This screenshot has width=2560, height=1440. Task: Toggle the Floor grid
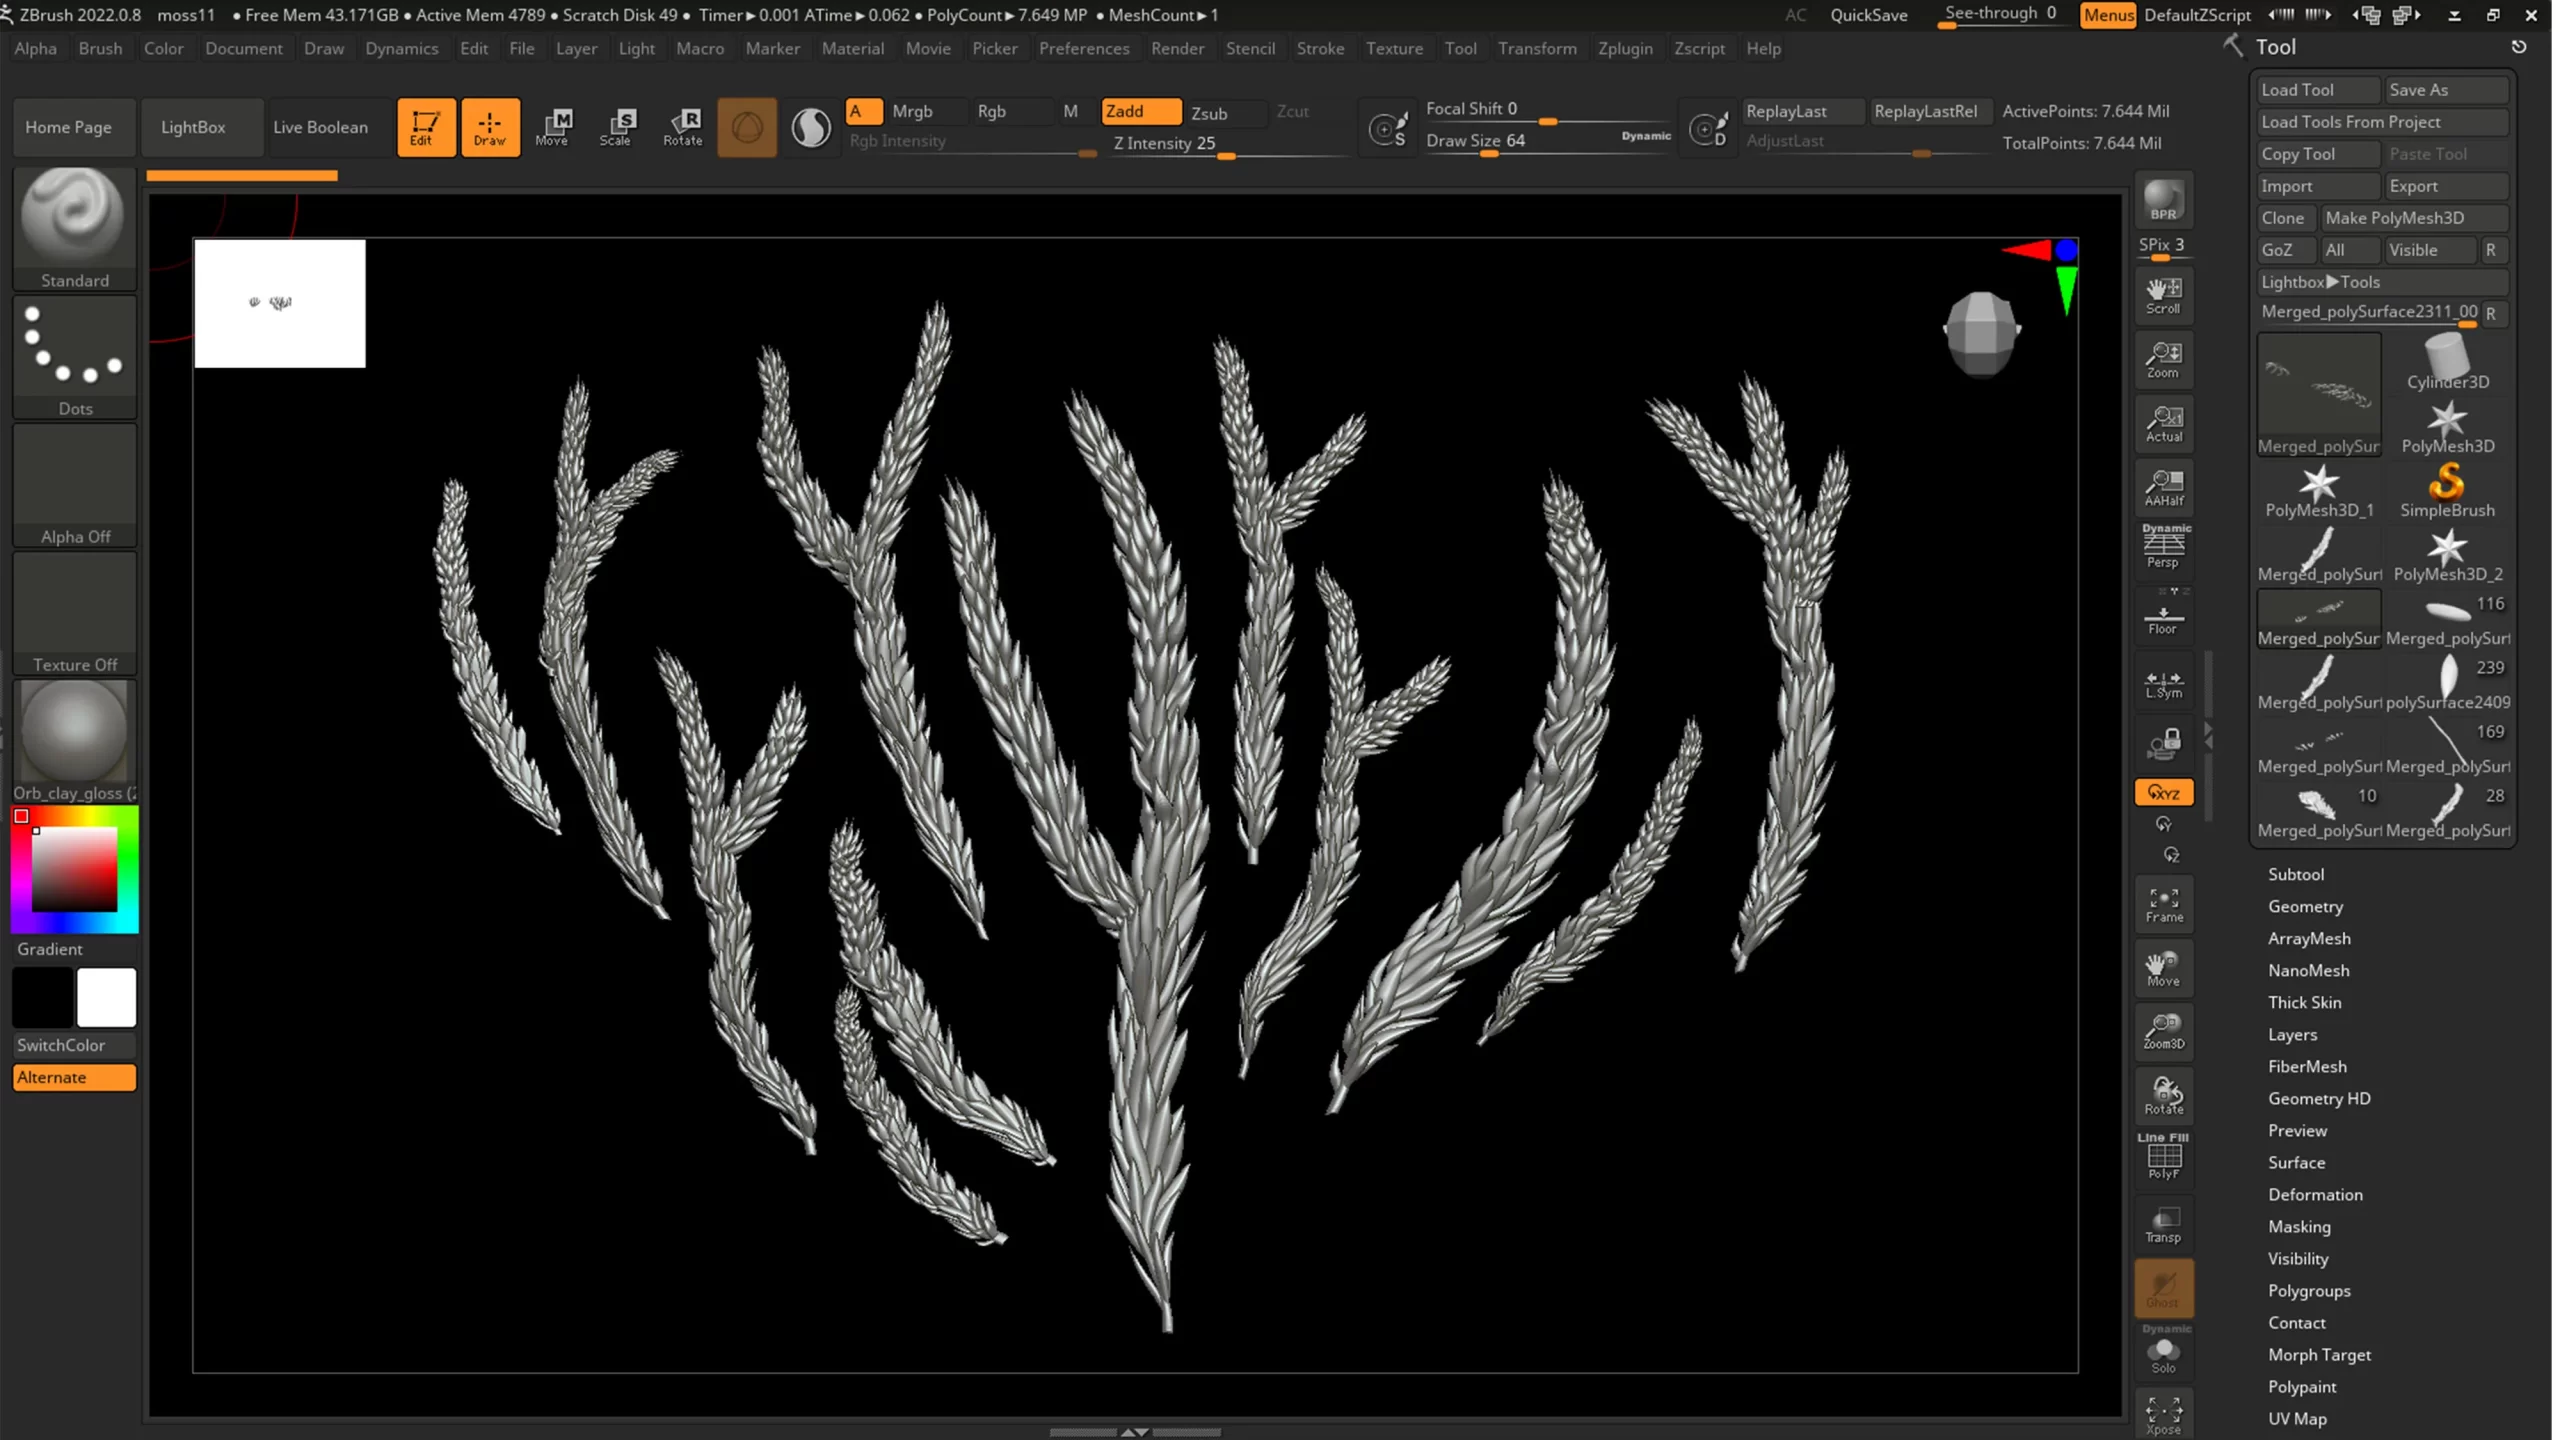coord(2163,615)
